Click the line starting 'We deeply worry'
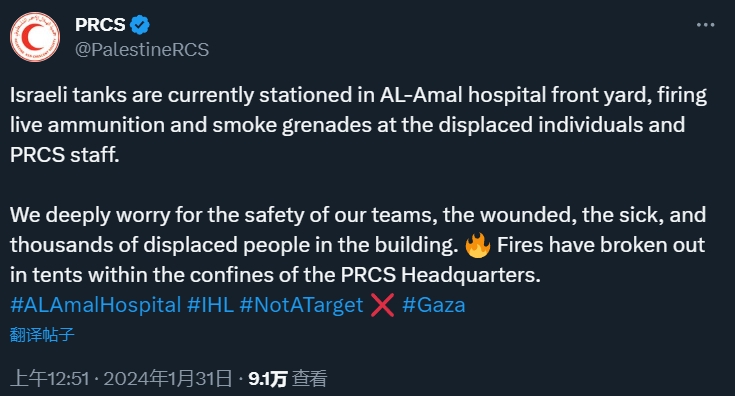 (358, 215)
